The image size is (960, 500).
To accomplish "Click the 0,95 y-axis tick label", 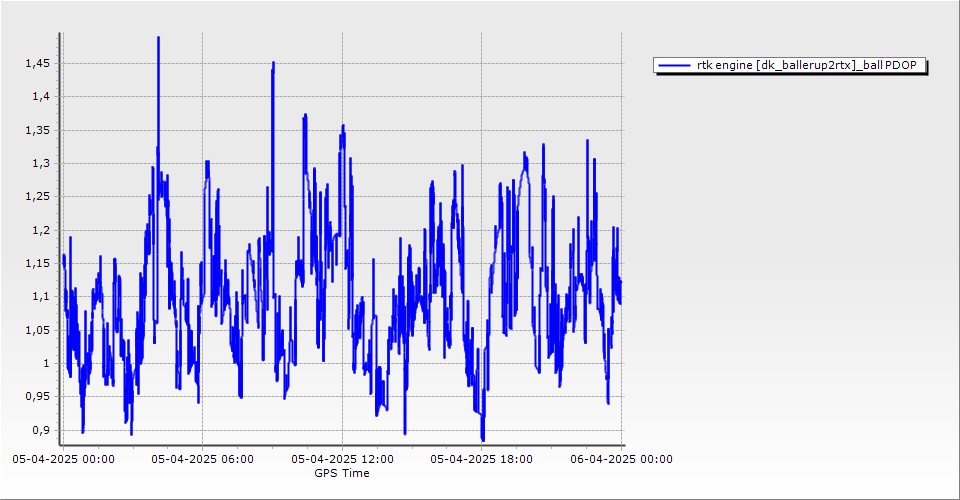I will point(37,397).
